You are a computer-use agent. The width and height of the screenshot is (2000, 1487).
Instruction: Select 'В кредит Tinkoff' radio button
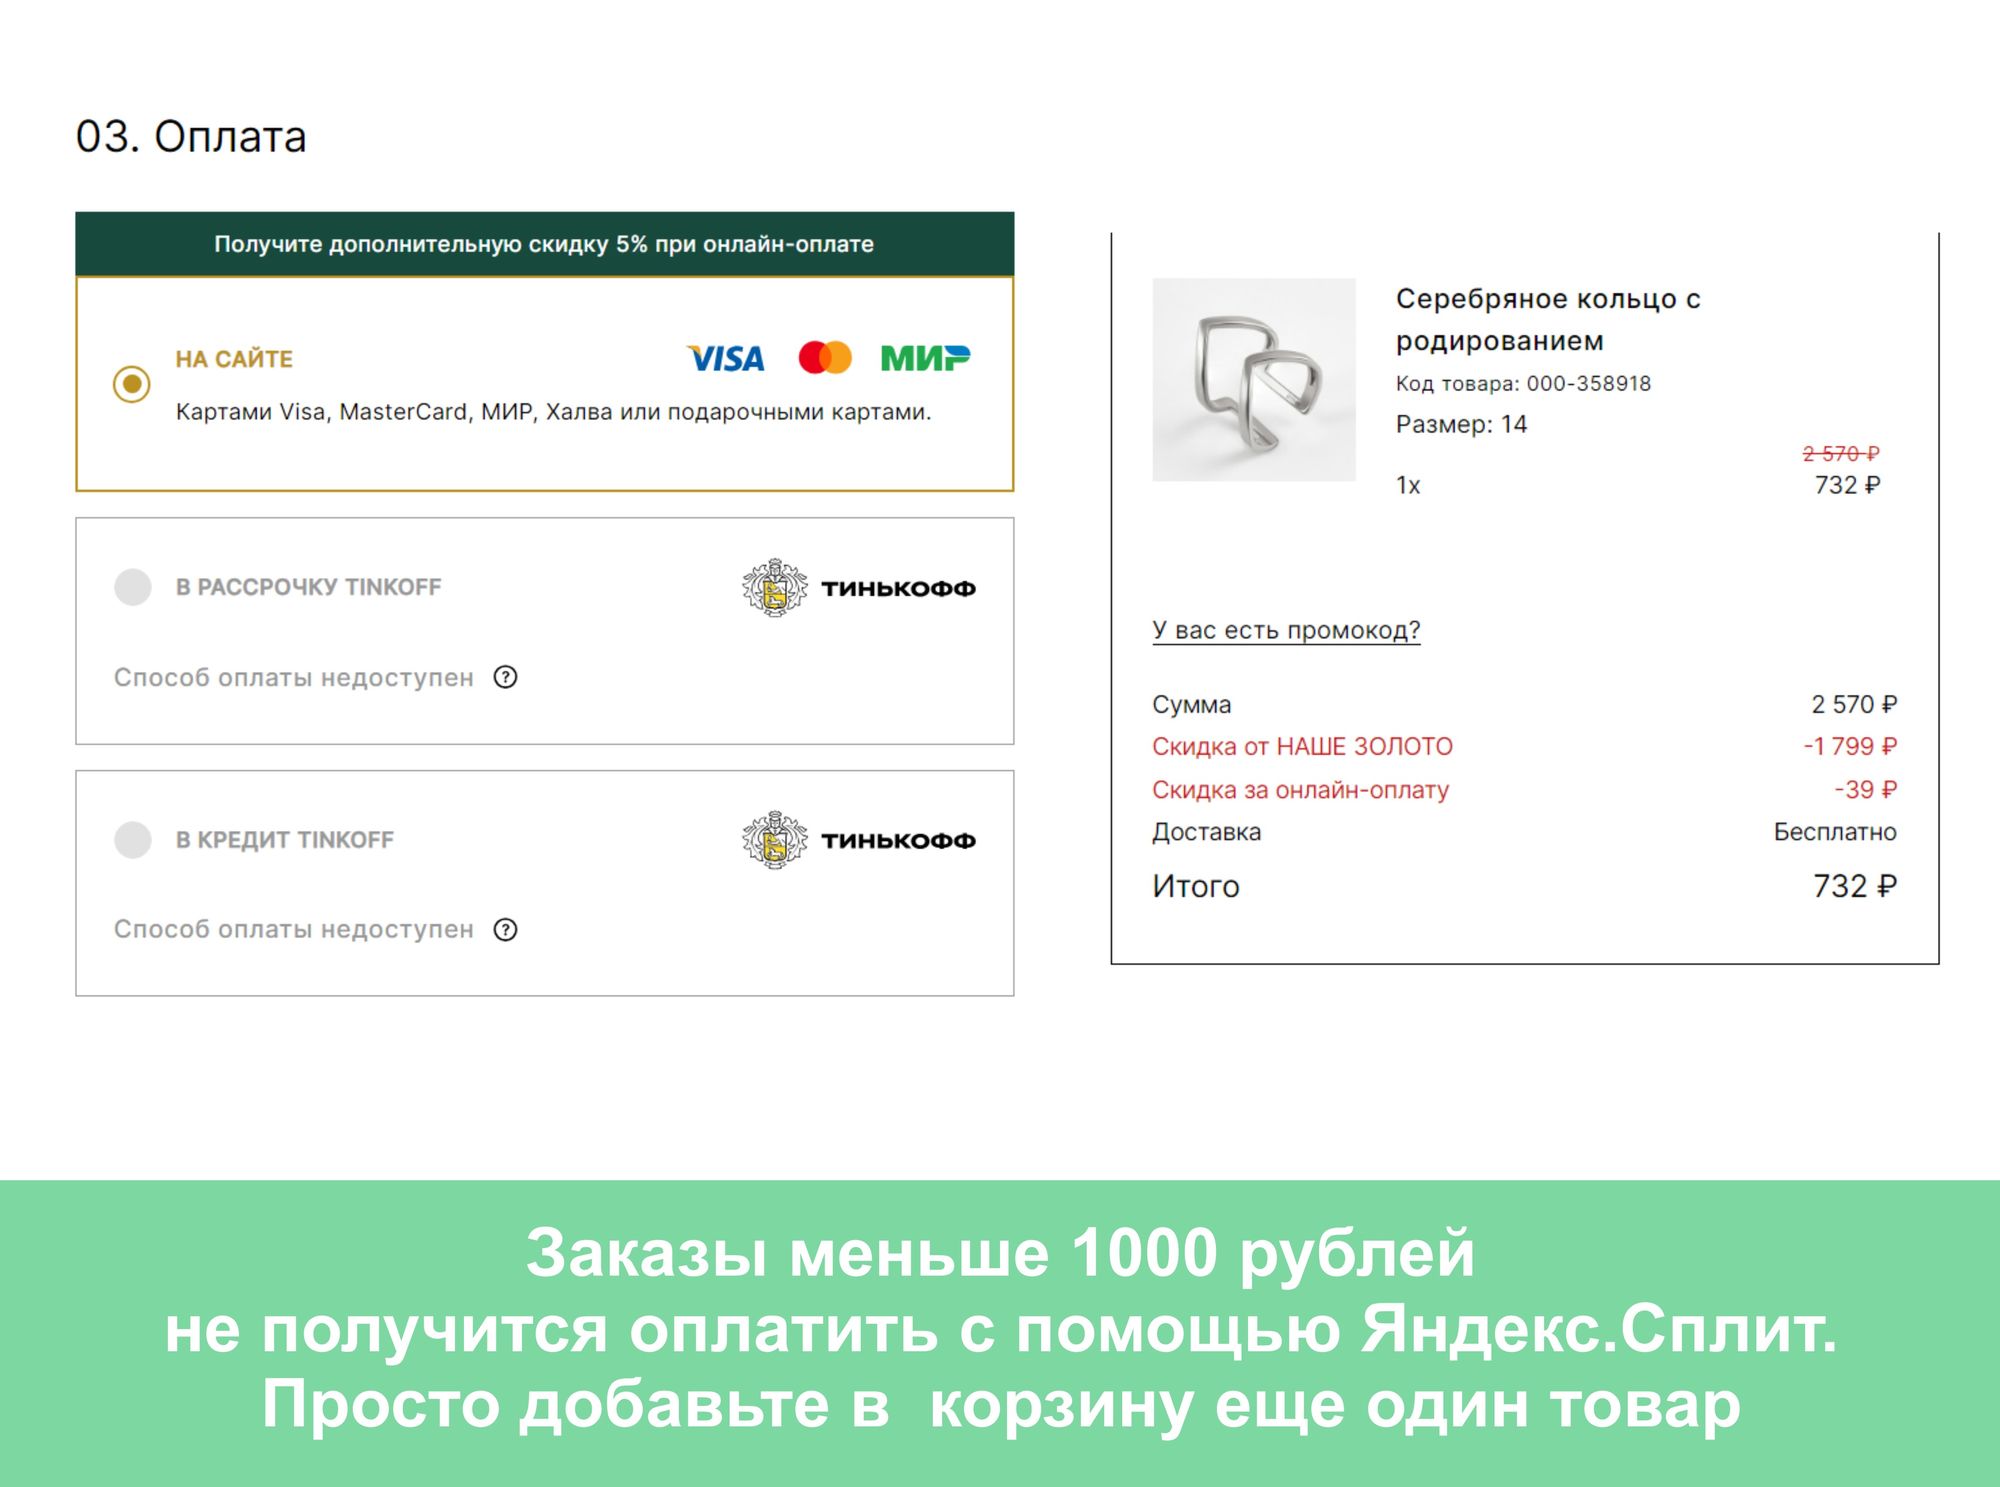[x=133, y=840]
